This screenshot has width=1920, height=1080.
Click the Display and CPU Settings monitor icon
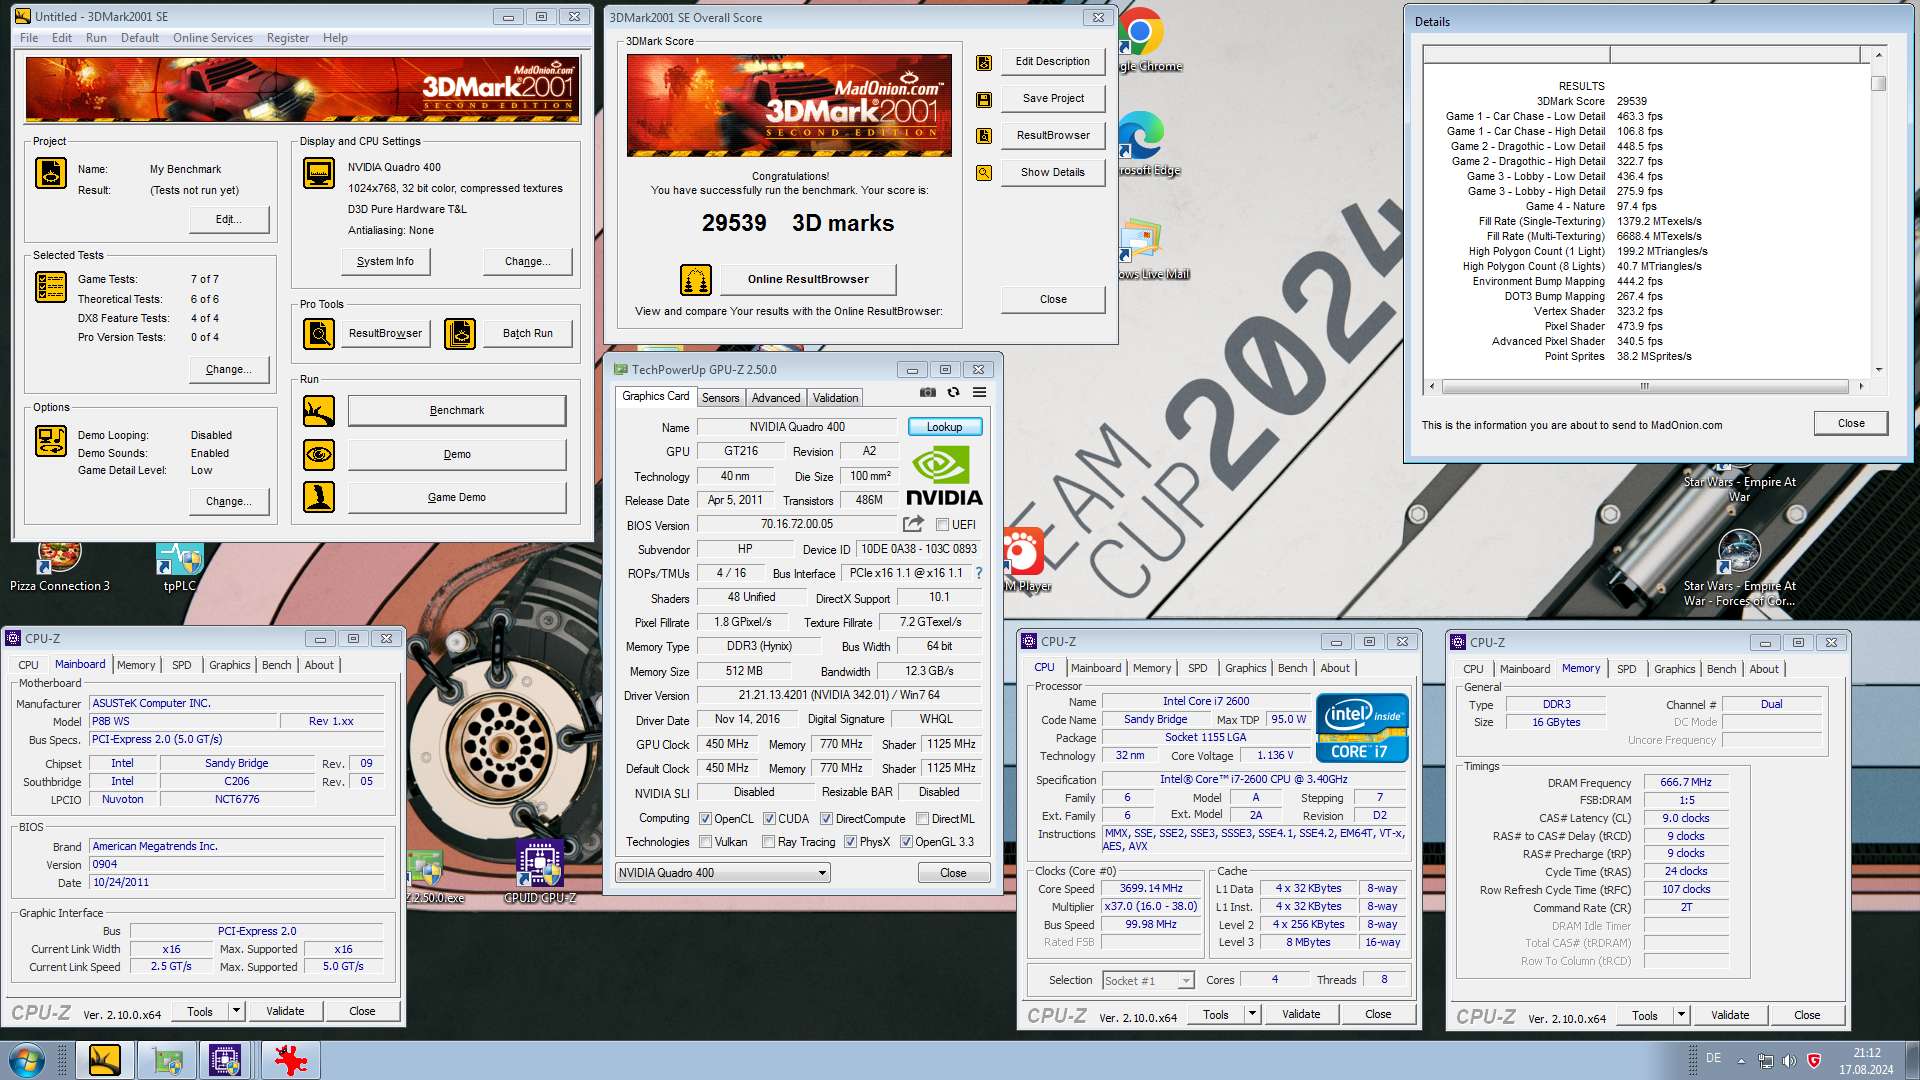click(319, 173)
